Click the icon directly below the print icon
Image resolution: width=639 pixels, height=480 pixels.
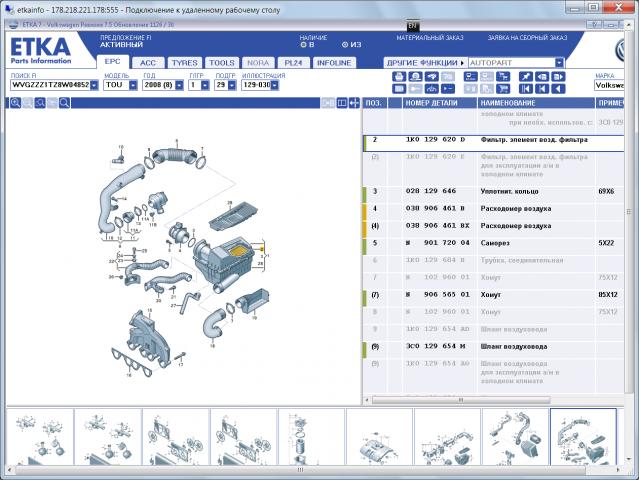(399, 89)
